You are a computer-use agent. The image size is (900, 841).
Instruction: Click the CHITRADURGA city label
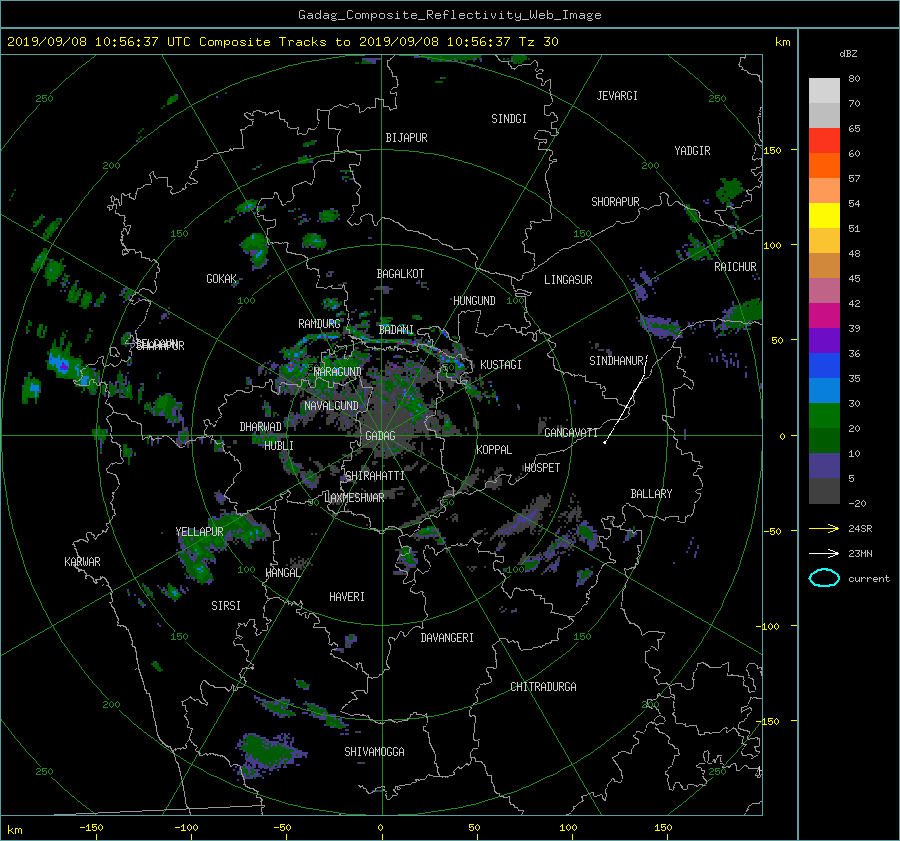(x=543, y=687)
